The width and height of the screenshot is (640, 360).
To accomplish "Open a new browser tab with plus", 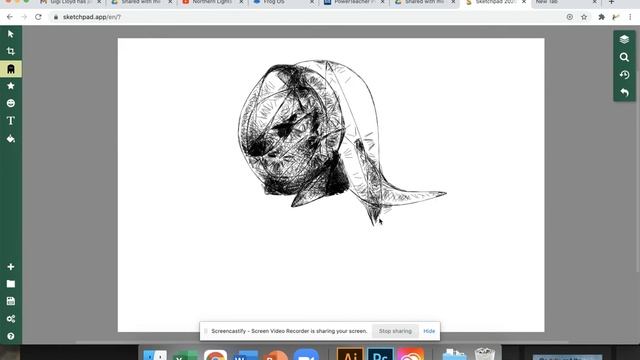I will (611, 2).
